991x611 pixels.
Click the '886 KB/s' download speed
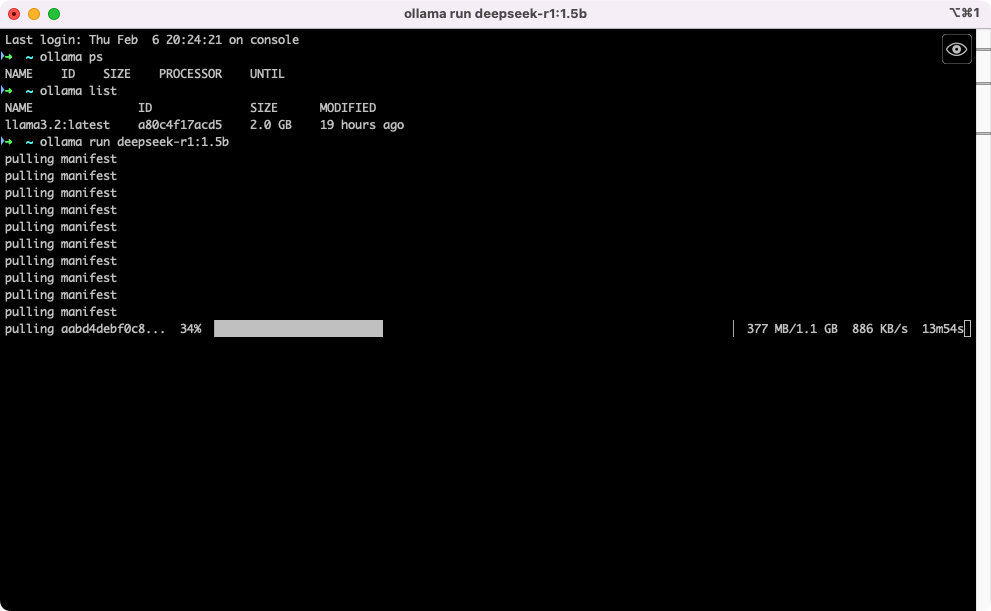point(880,329)
